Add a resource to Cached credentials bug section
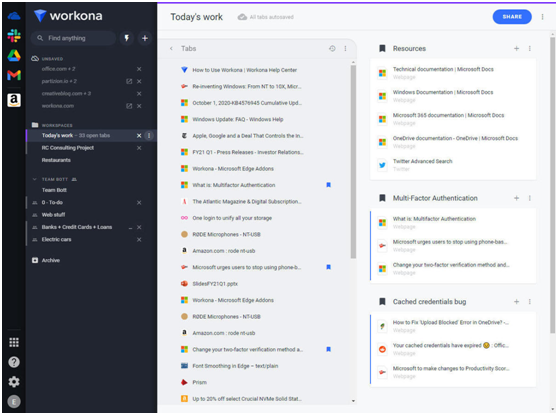This screenshot has width=558, height=415. tap(516, 302)
